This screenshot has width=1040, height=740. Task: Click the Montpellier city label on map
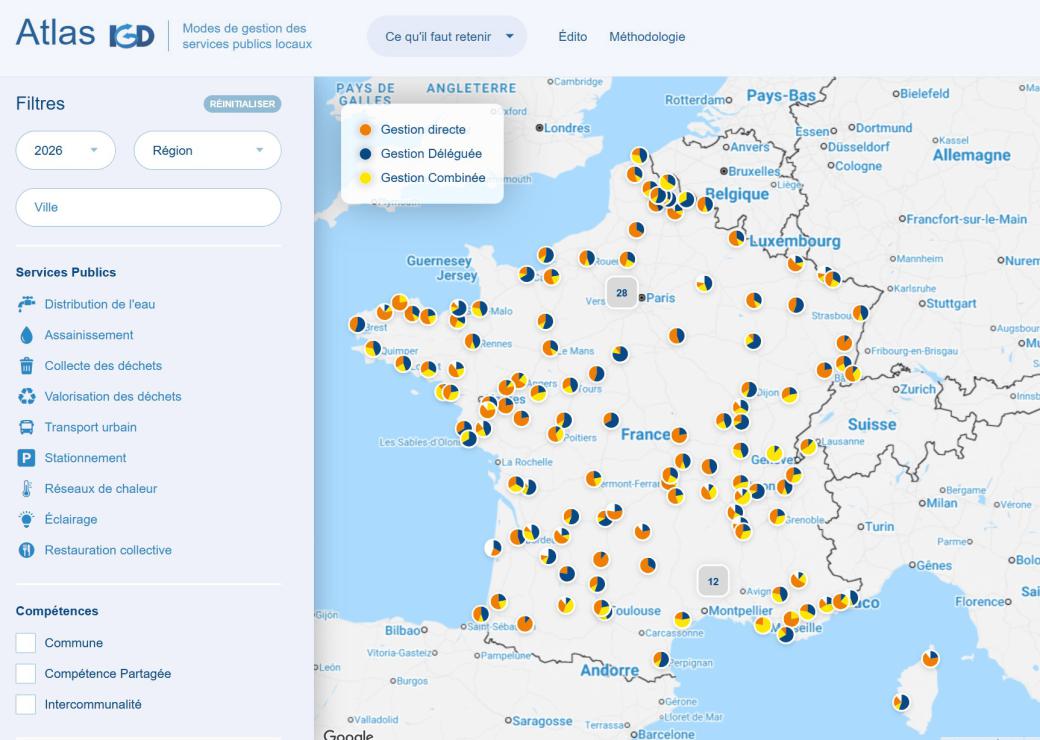[740, 611]
